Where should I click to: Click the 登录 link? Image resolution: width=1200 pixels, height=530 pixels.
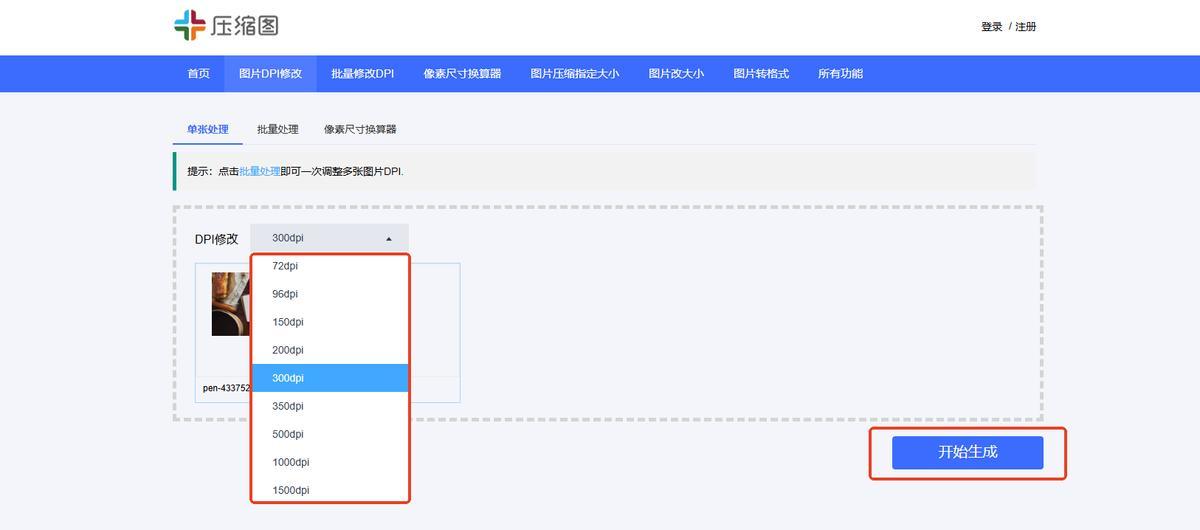[x=991, y=27]
